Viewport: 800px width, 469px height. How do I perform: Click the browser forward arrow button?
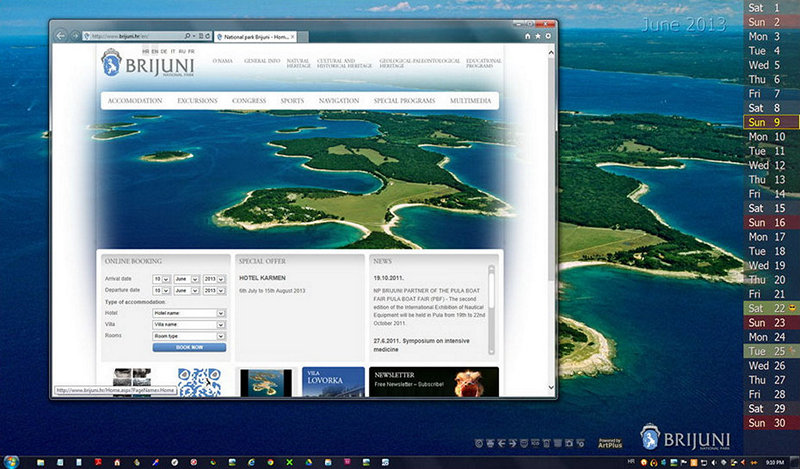click(75, 36)
